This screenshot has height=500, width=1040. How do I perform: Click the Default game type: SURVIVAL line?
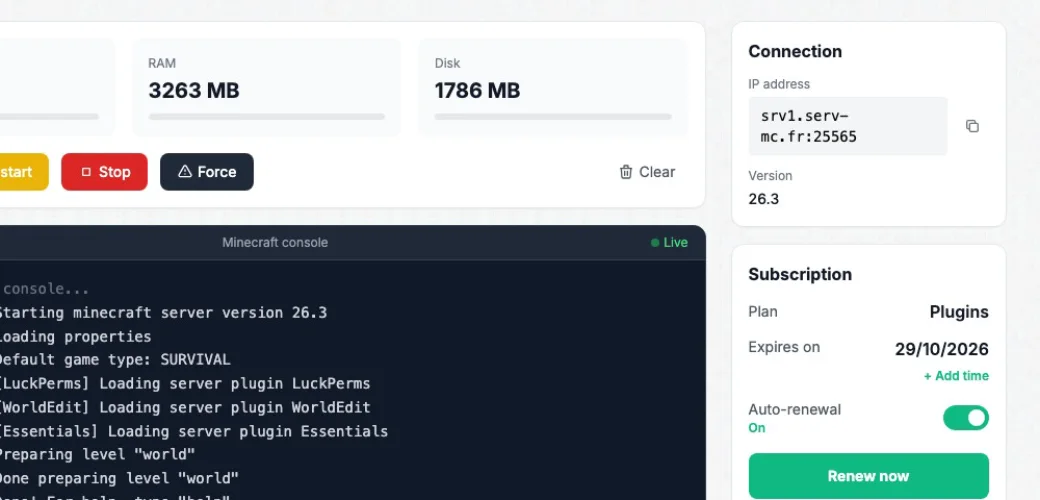pos(114,359)
